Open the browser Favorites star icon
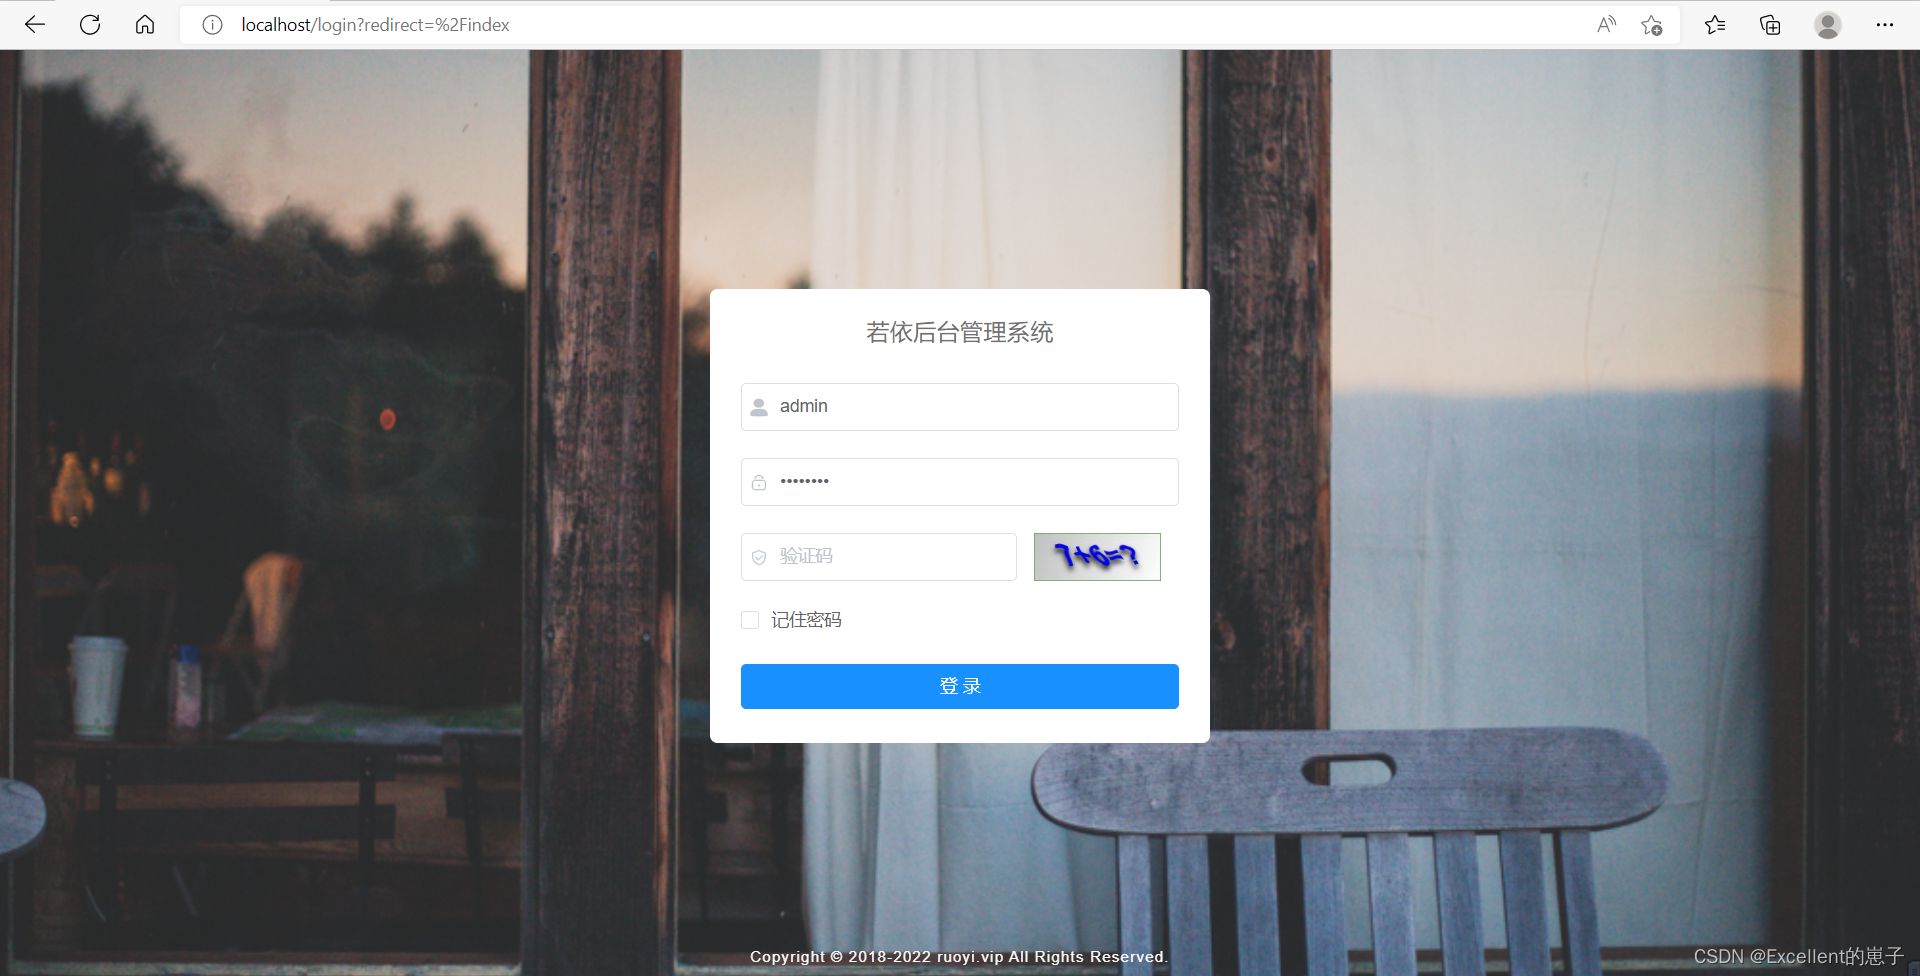The image size is (1920, 976). click(1651, 25)
